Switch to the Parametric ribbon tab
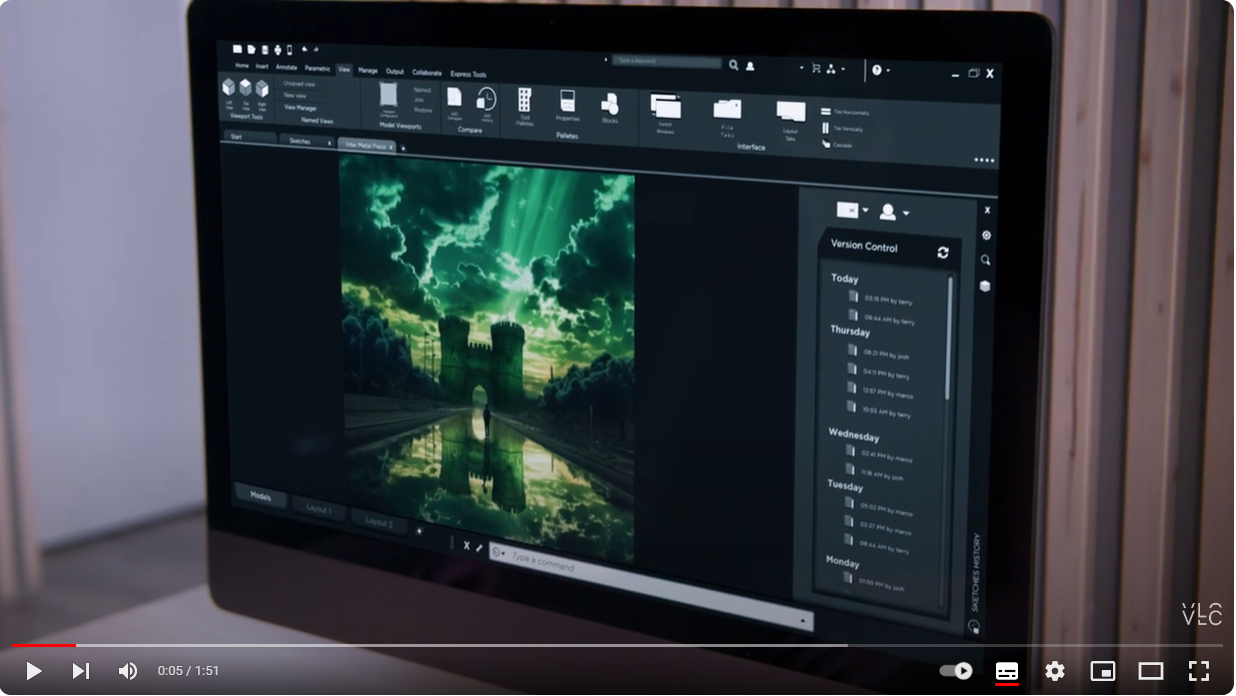Image resolution: width=1236 pixels, height=696 pixels. click(317, 68)
